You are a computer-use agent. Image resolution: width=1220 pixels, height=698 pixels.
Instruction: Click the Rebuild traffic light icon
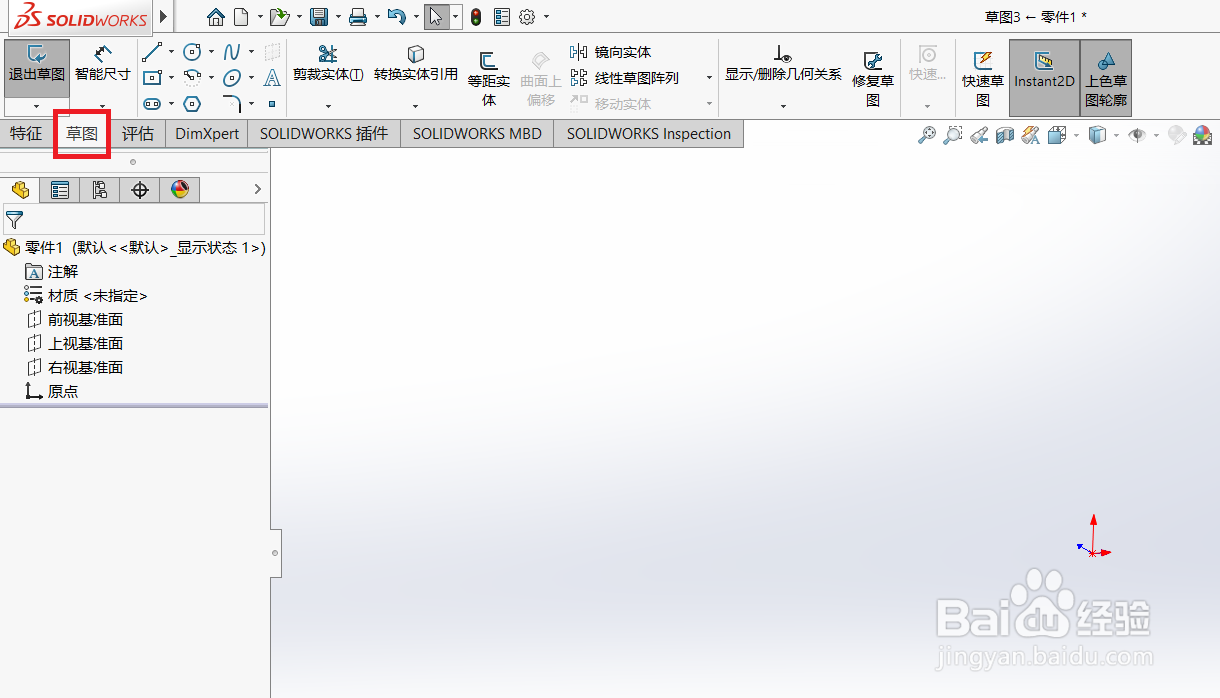pos(476,17)
